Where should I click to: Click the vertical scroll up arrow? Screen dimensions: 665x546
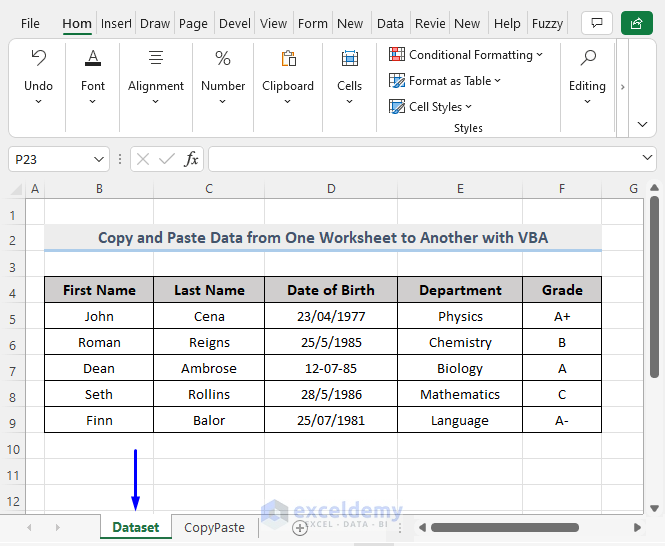(654, 188)
